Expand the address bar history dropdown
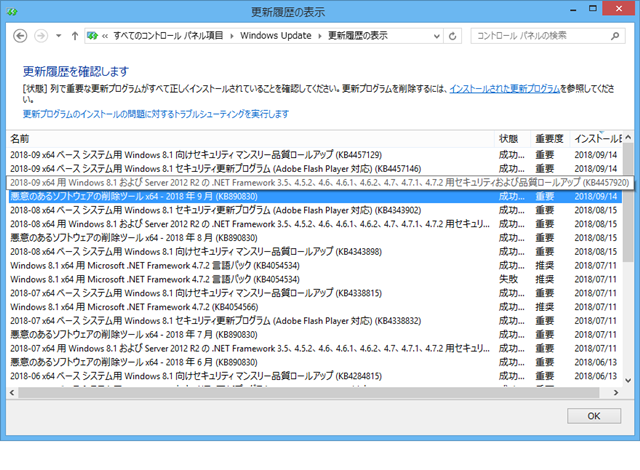 click(x=436, y=36)
